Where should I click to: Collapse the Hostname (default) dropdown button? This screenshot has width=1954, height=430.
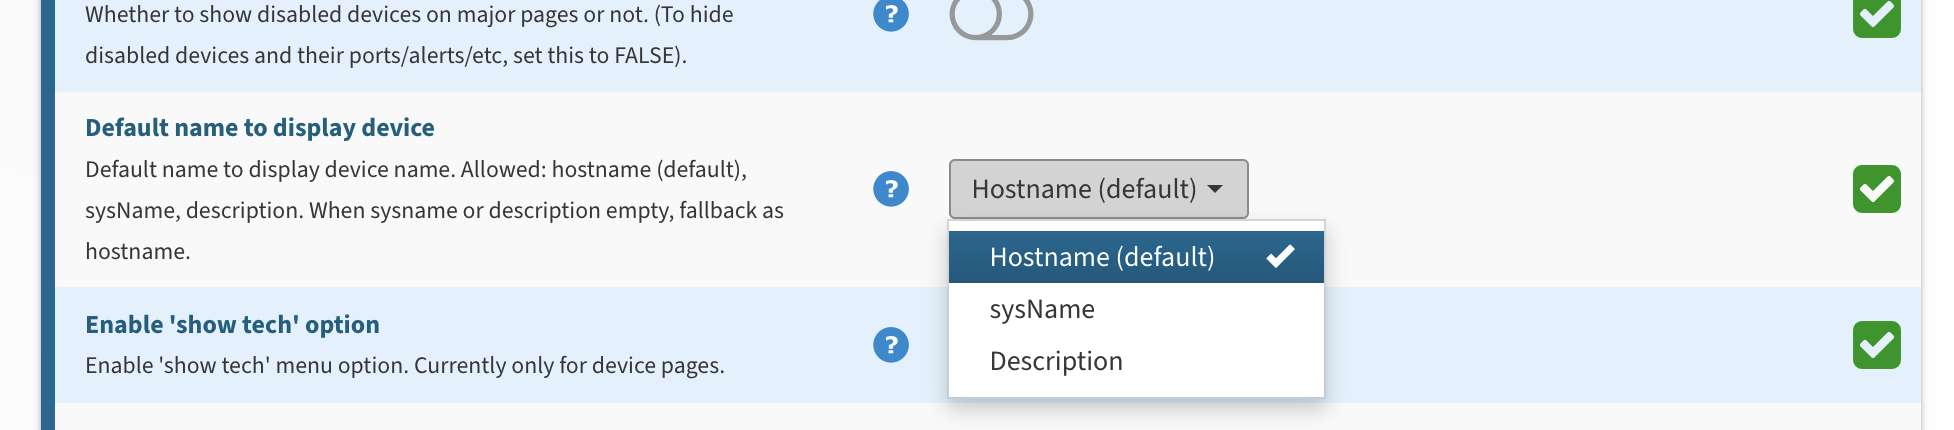click(x=1098, y=189)
